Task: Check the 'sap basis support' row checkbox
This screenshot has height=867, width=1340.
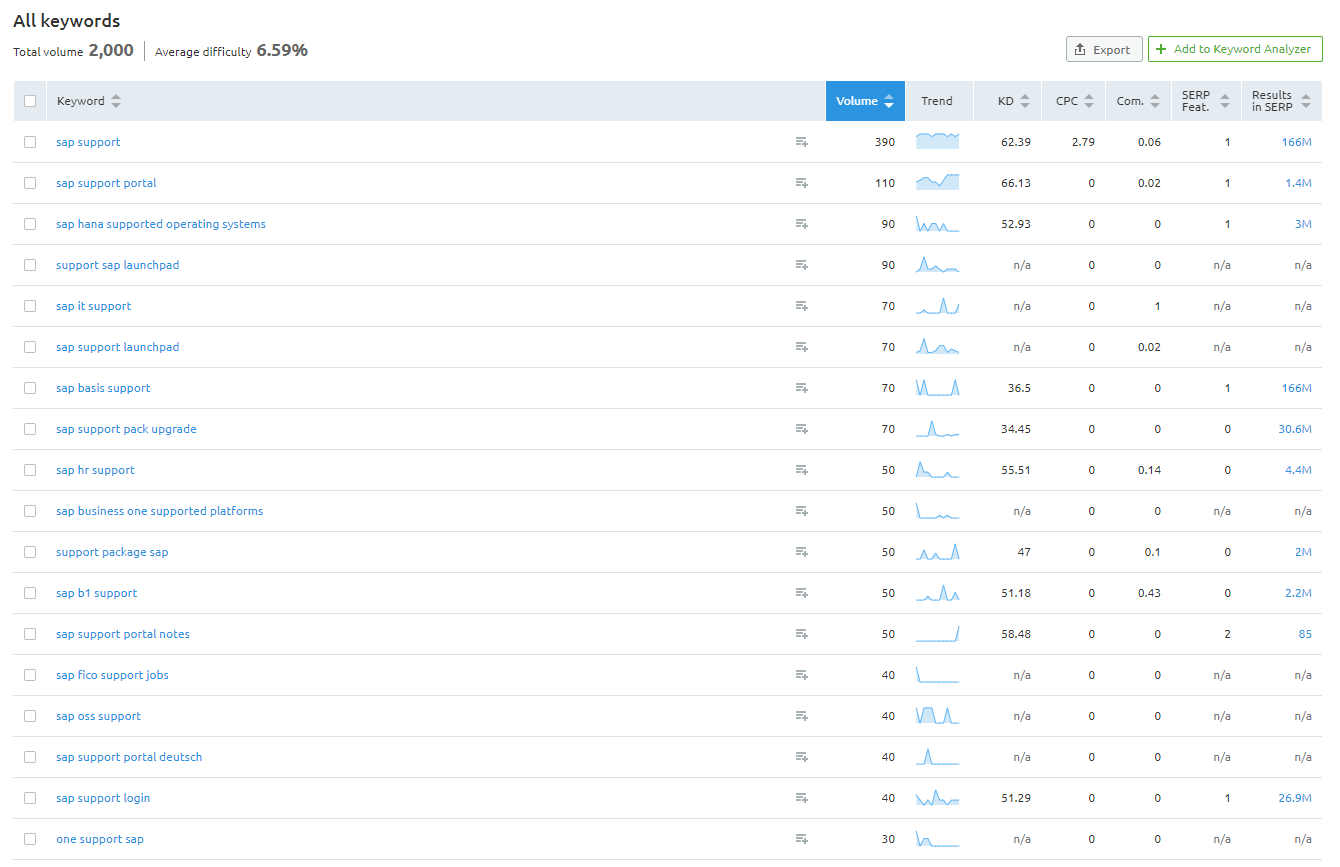Action: coord(30,388)
